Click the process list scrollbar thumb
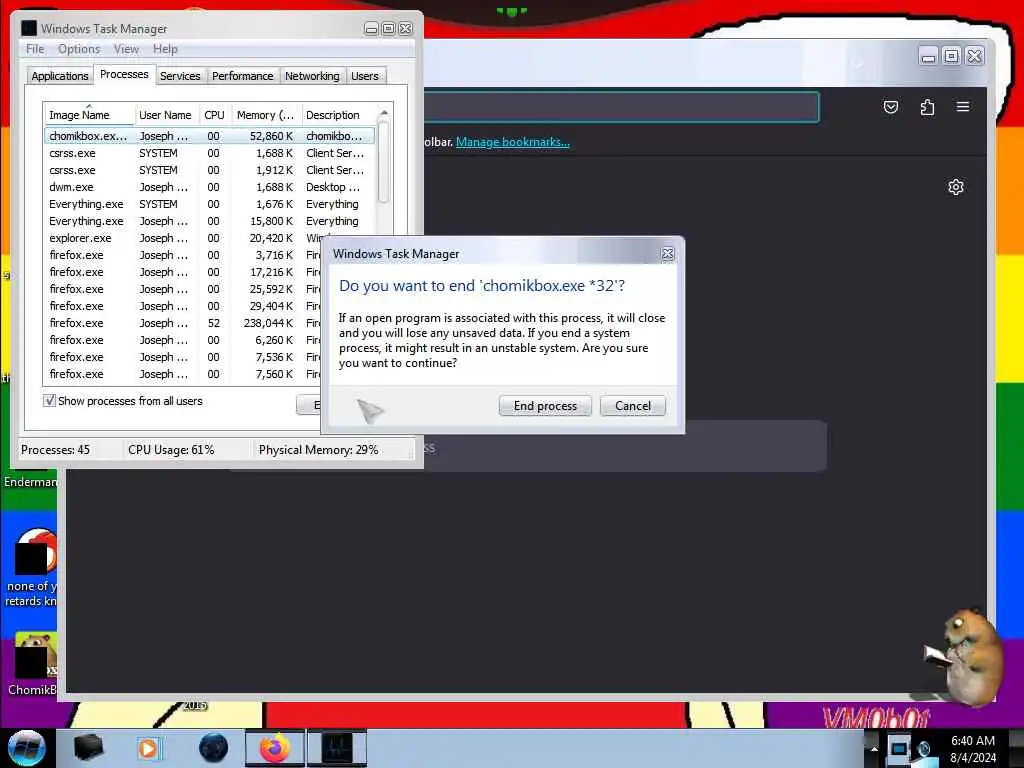1024x768 pixels. click(384, 161)
